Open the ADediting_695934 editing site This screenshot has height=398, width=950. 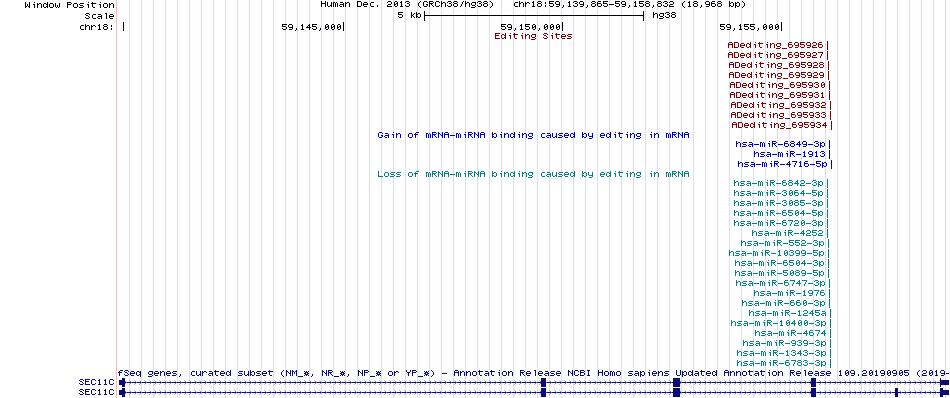(x=780, y=125)
